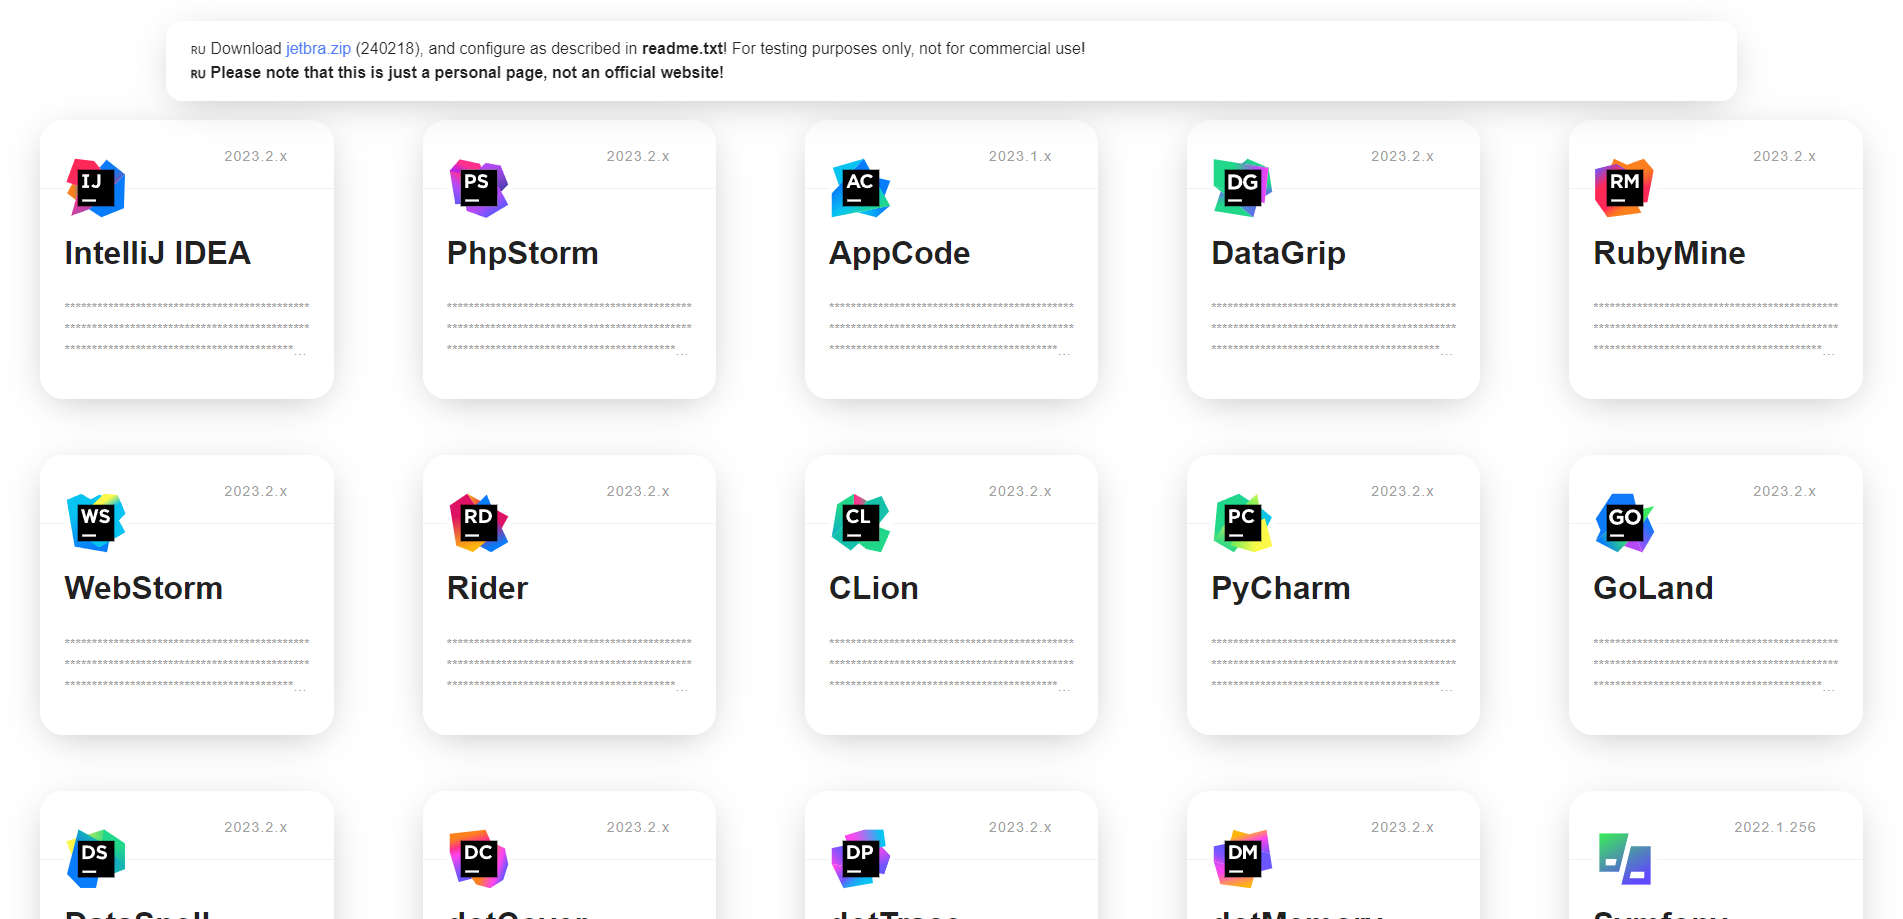The image size is (1903, 919).
Task: Copy the masked license key under CLion
Action: pyautogui.click(x=951, y=664)
